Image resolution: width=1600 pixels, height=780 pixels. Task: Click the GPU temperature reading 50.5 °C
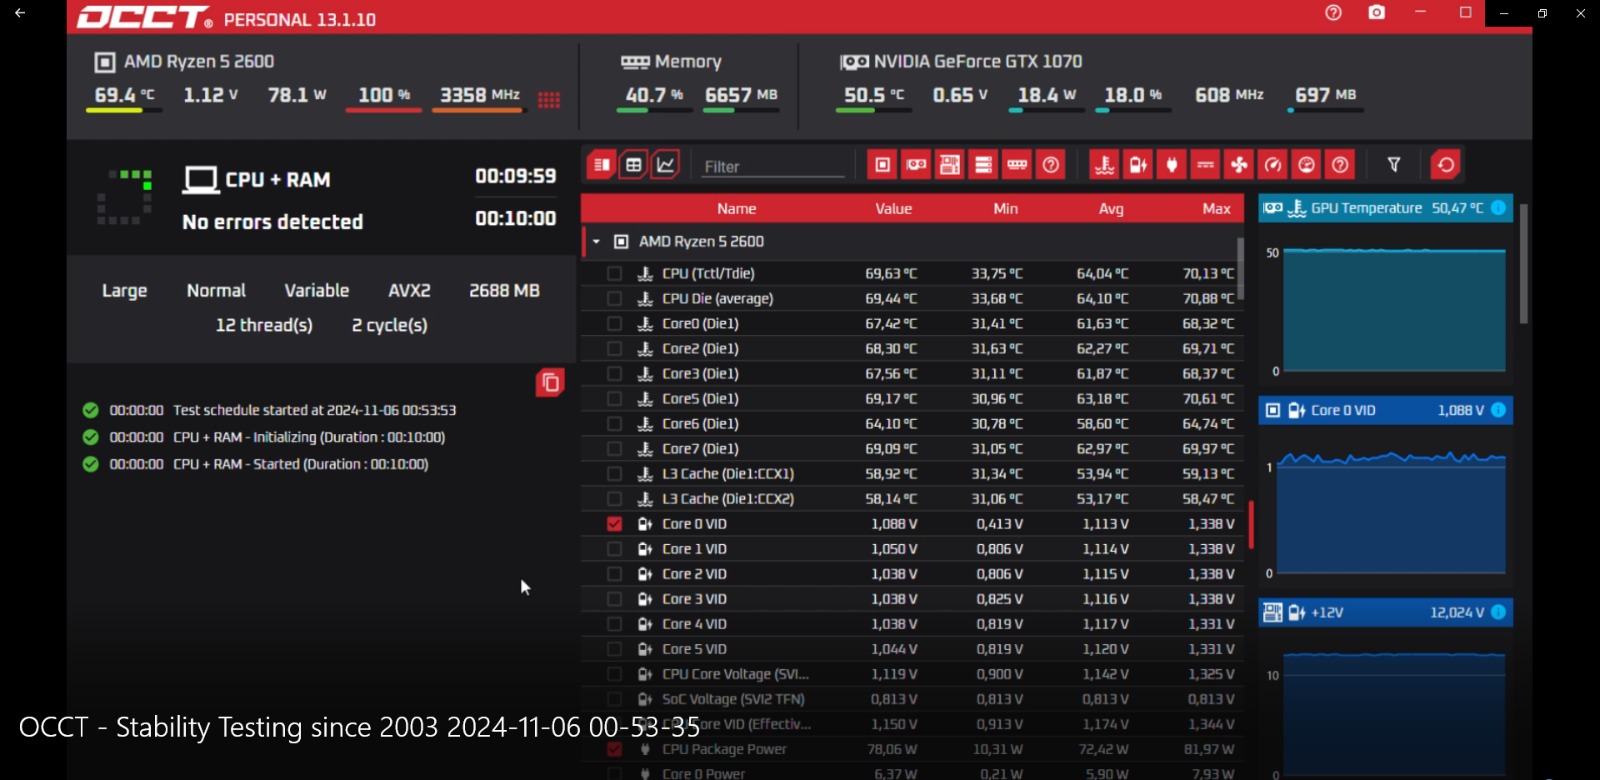[x=874, y=95]
